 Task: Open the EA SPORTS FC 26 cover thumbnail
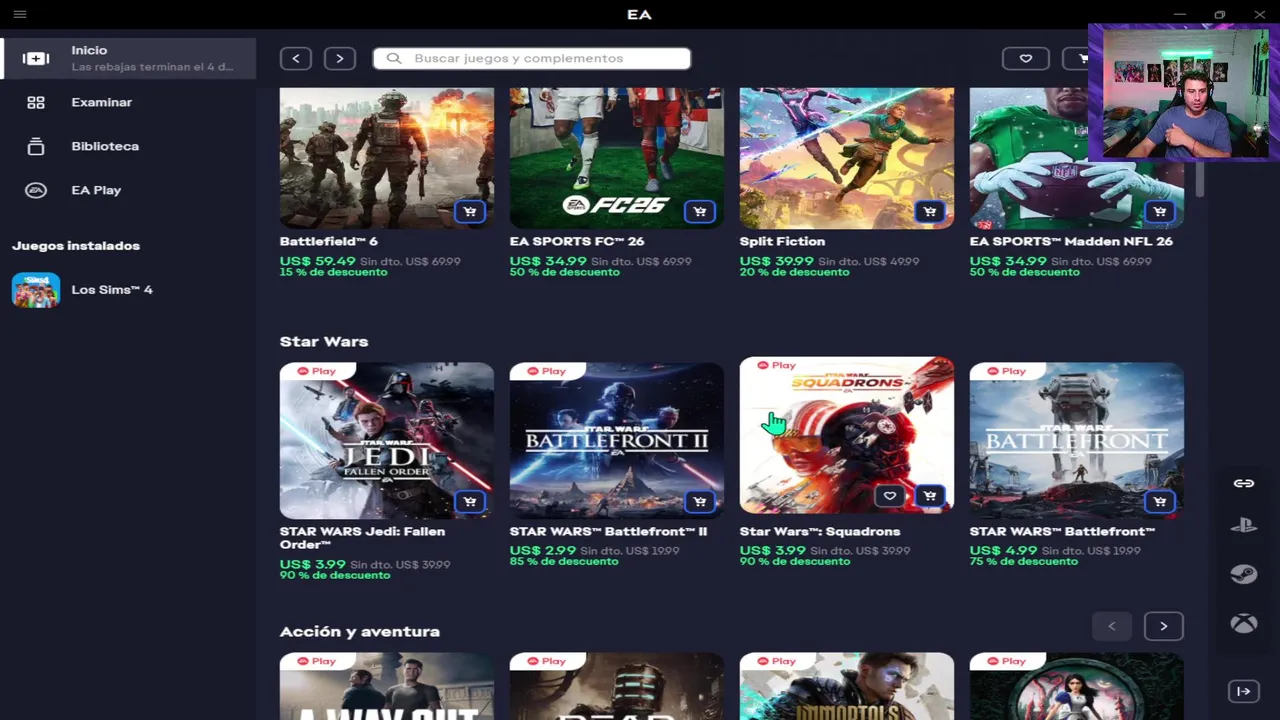617,158
